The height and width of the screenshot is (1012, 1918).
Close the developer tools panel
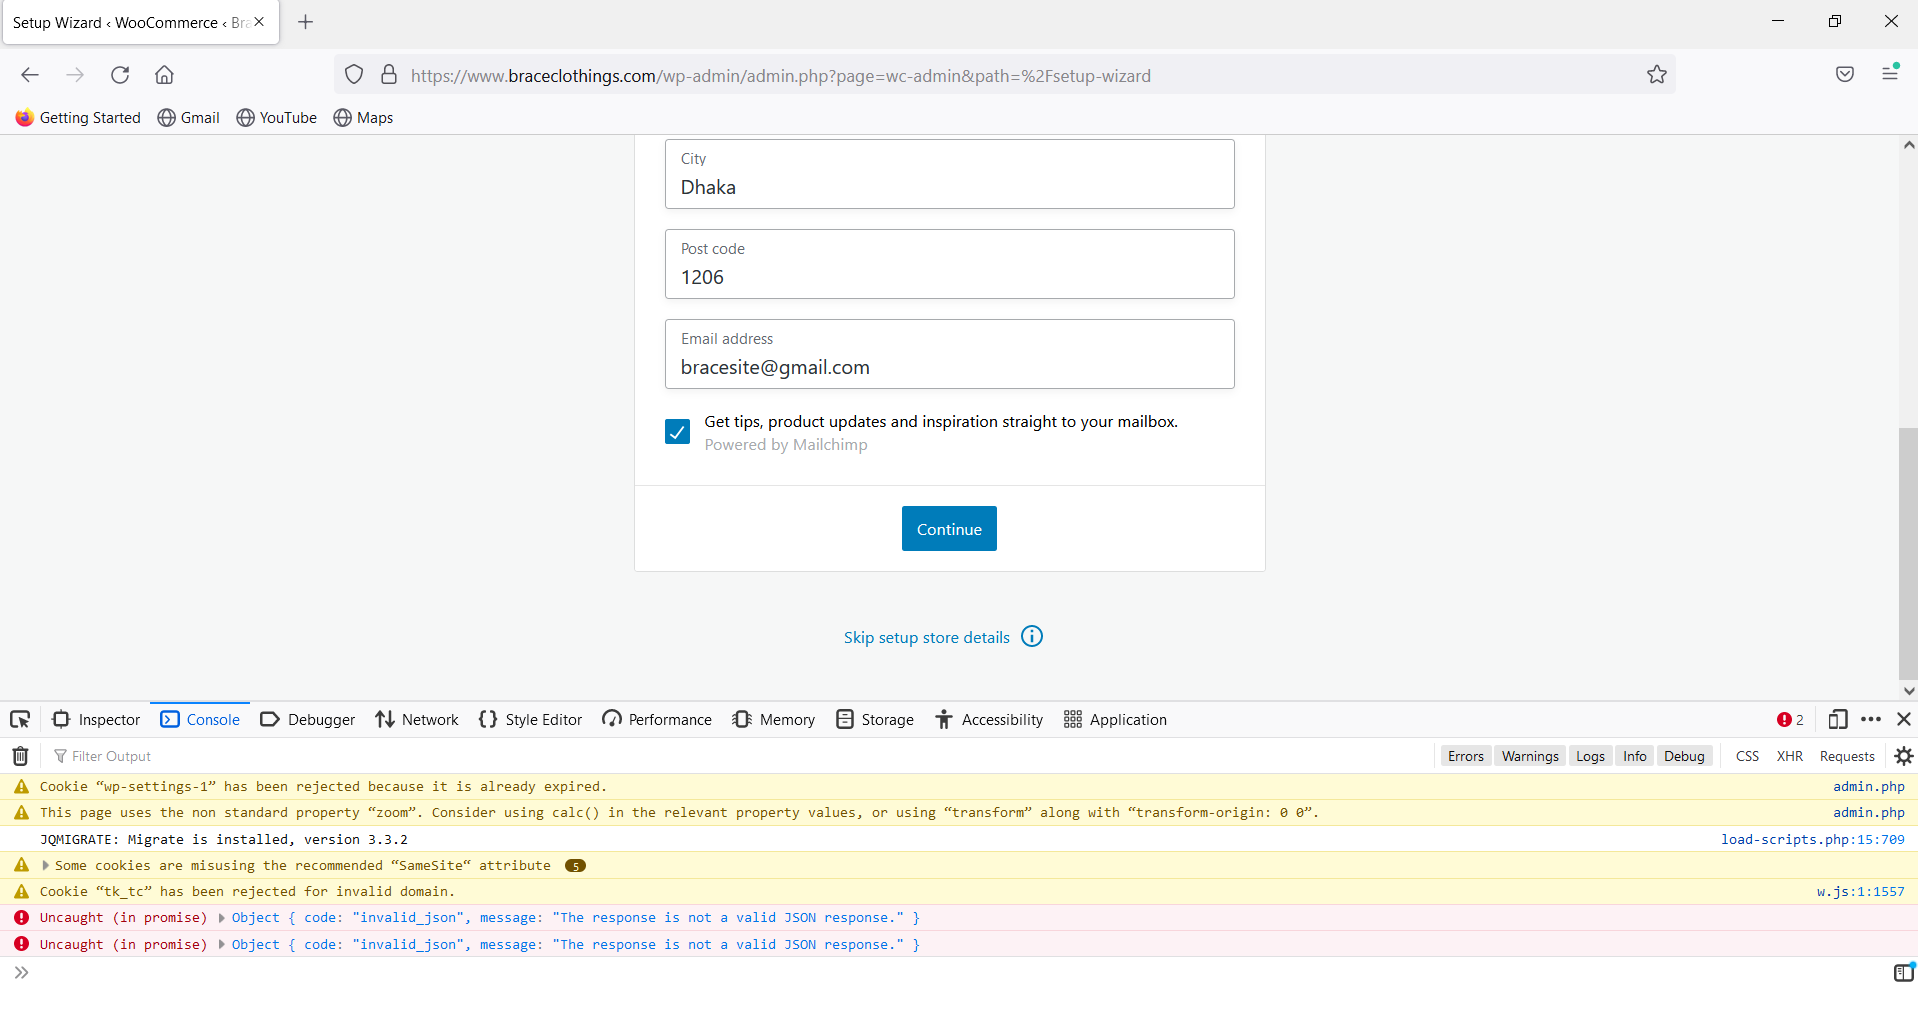pyautogui.click(x=1904, y=720)
